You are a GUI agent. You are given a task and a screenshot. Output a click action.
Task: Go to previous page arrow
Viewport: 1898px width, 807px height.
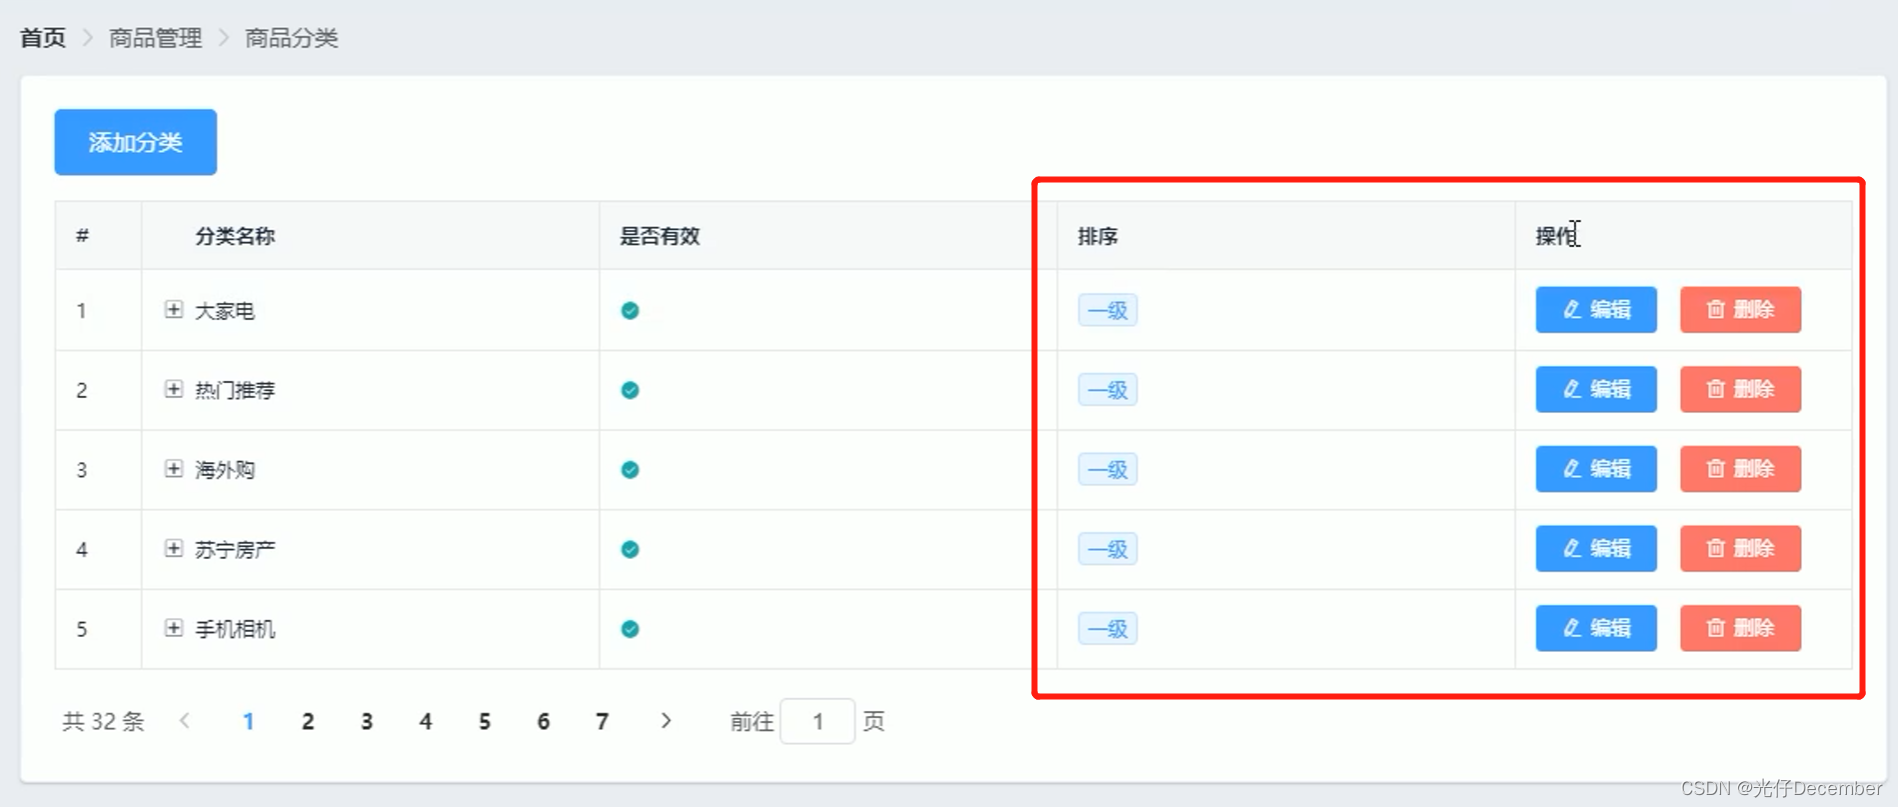185,721
